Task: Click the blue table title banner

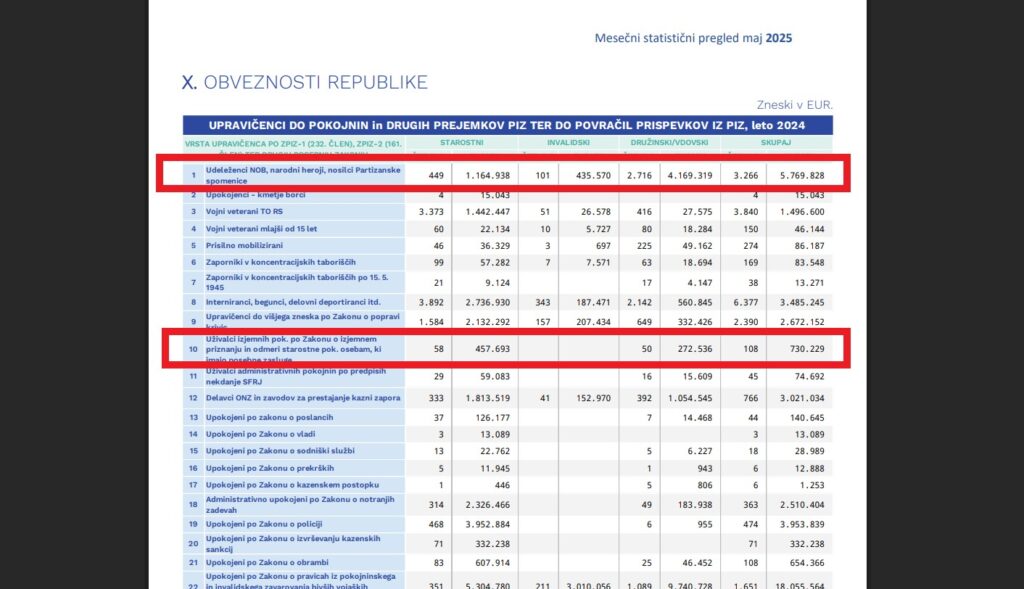Action: point(507,125)
